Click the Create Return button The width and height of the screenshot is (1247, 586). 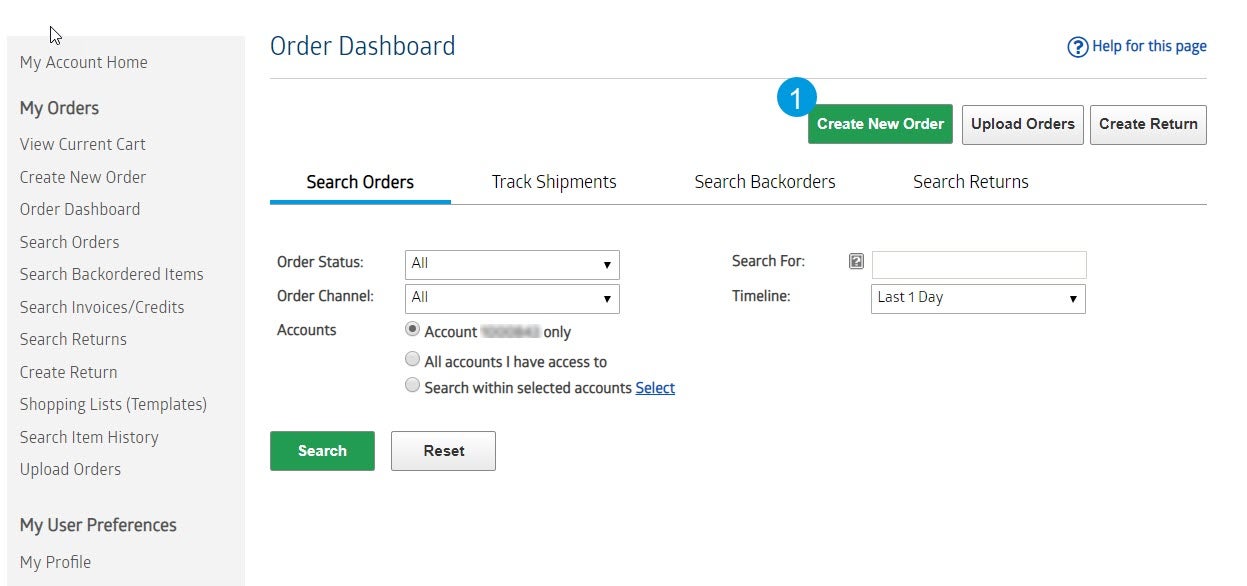[x=1148, y=125]
